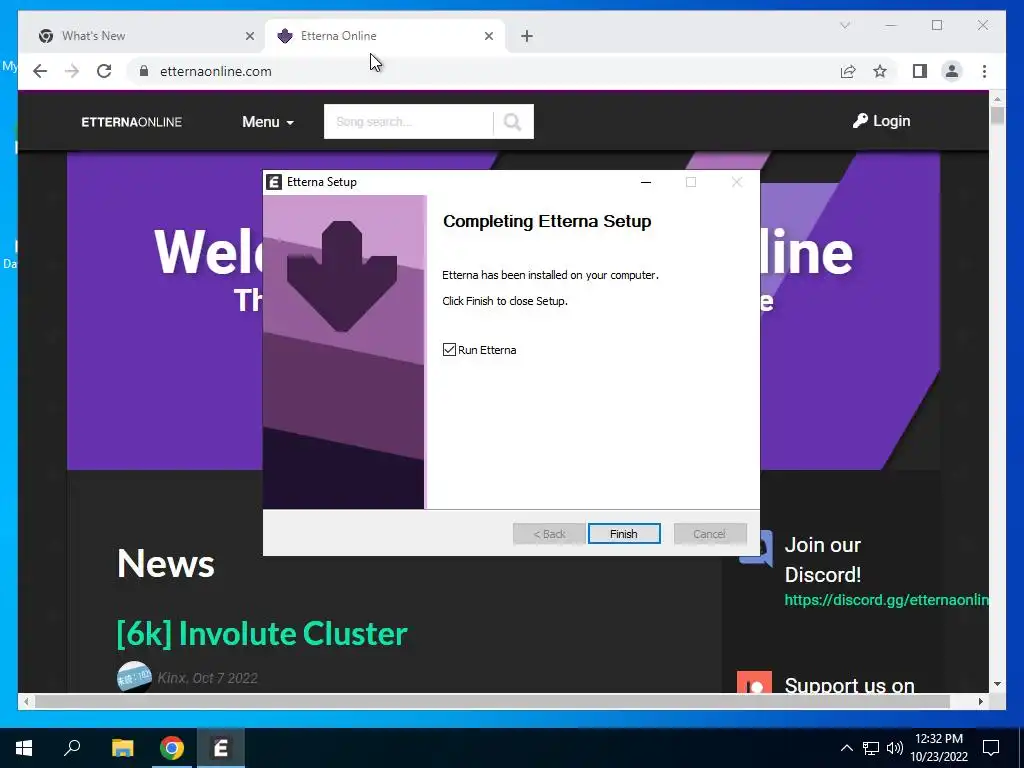Open Windows taskbar search

coord(72,748)
